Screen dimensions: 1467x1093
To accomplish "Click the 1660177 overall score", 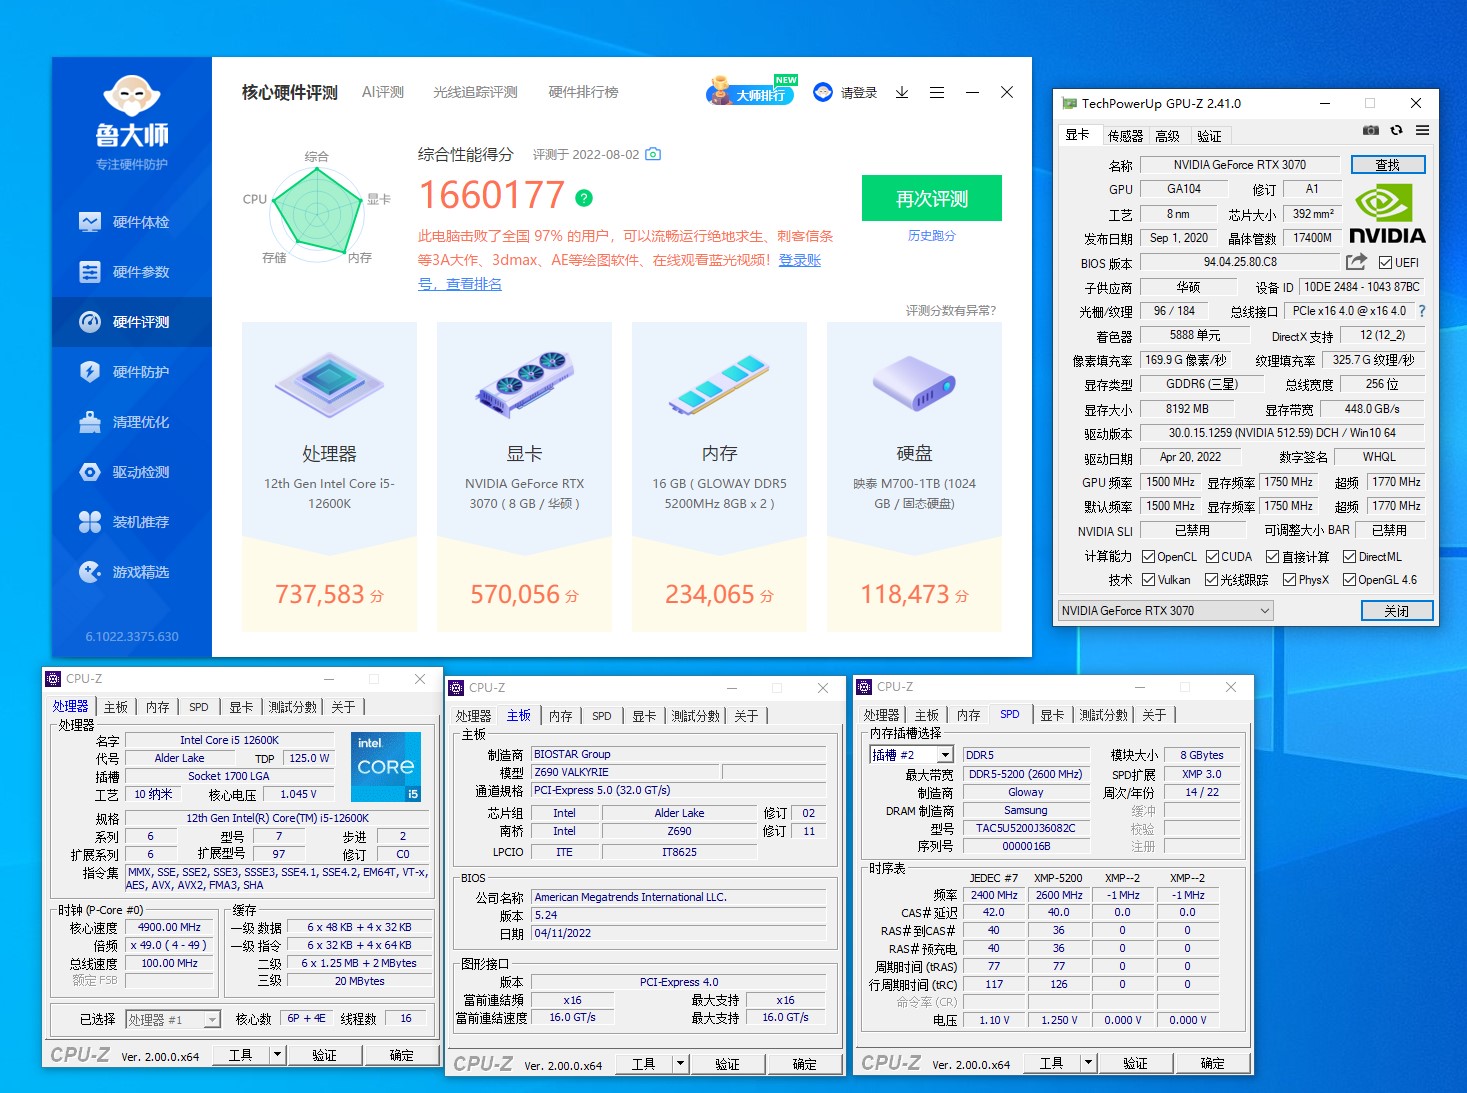I will click(491, 195).
